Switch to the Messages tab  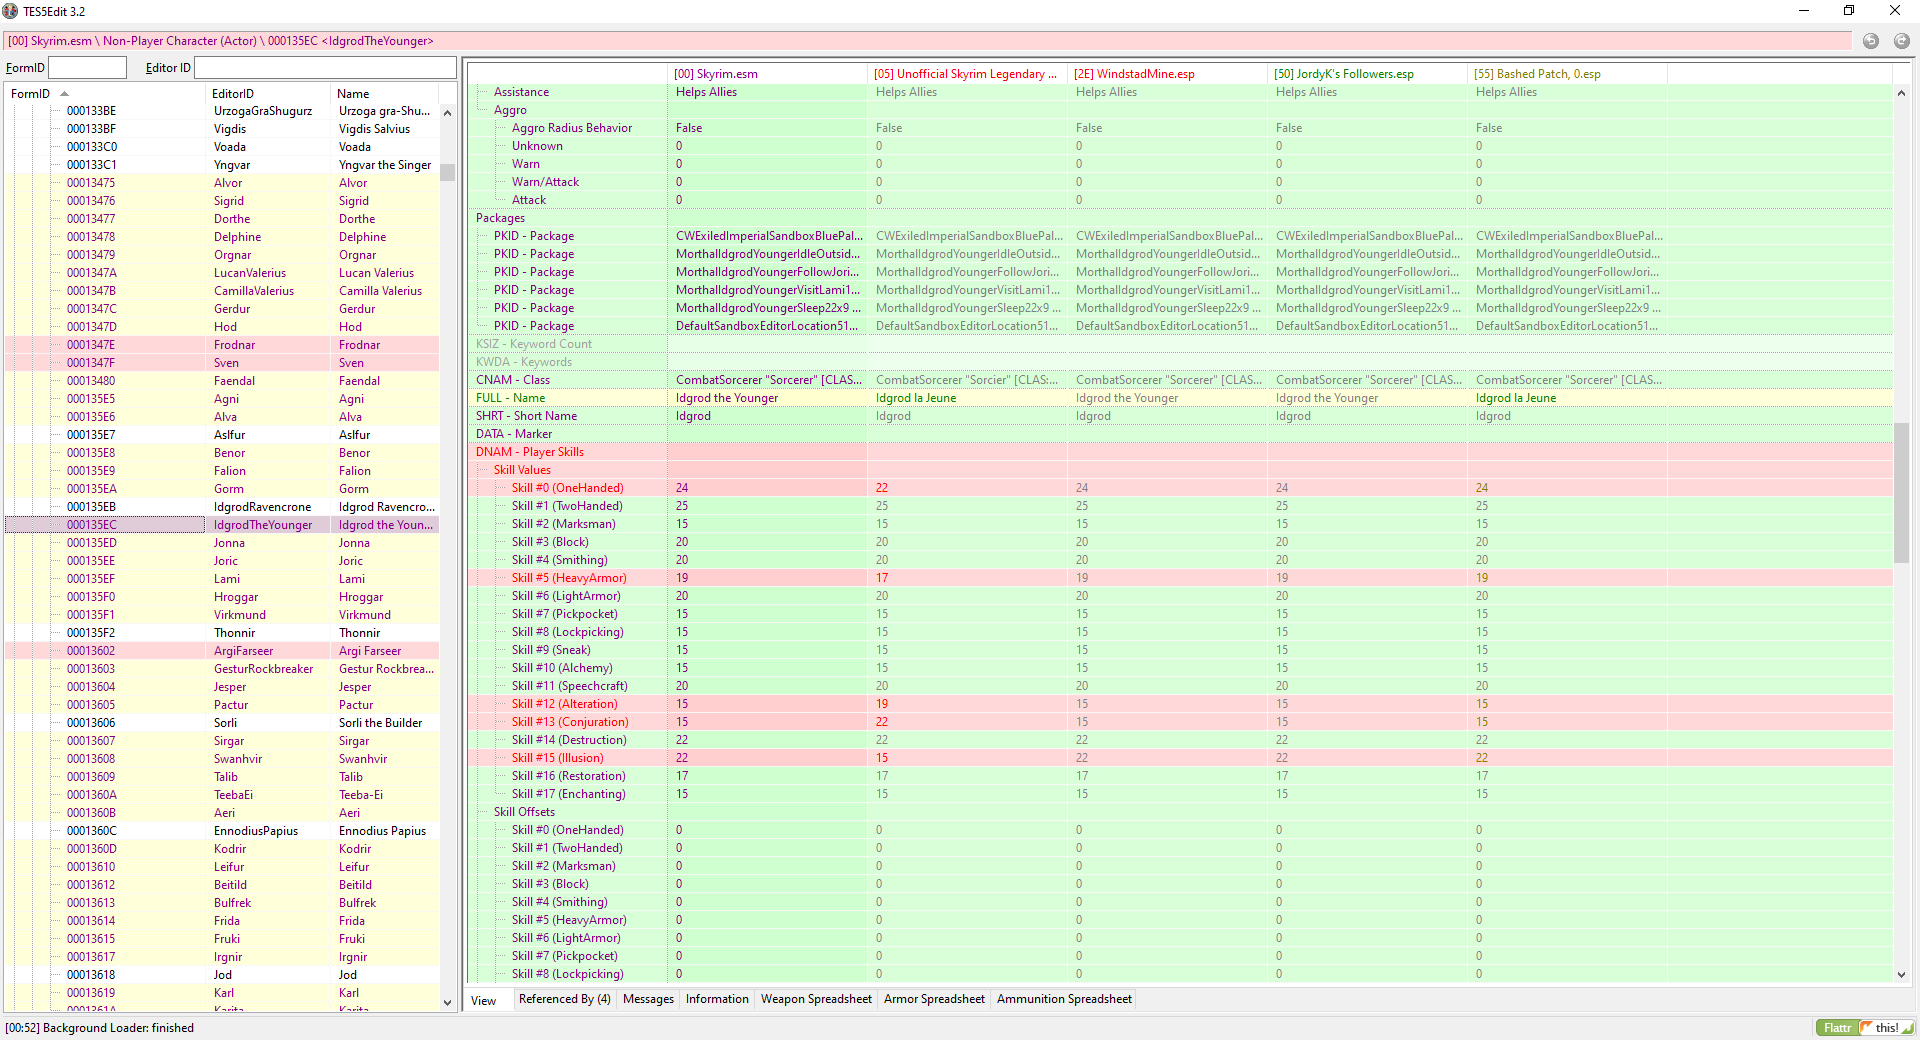point(648,999)
